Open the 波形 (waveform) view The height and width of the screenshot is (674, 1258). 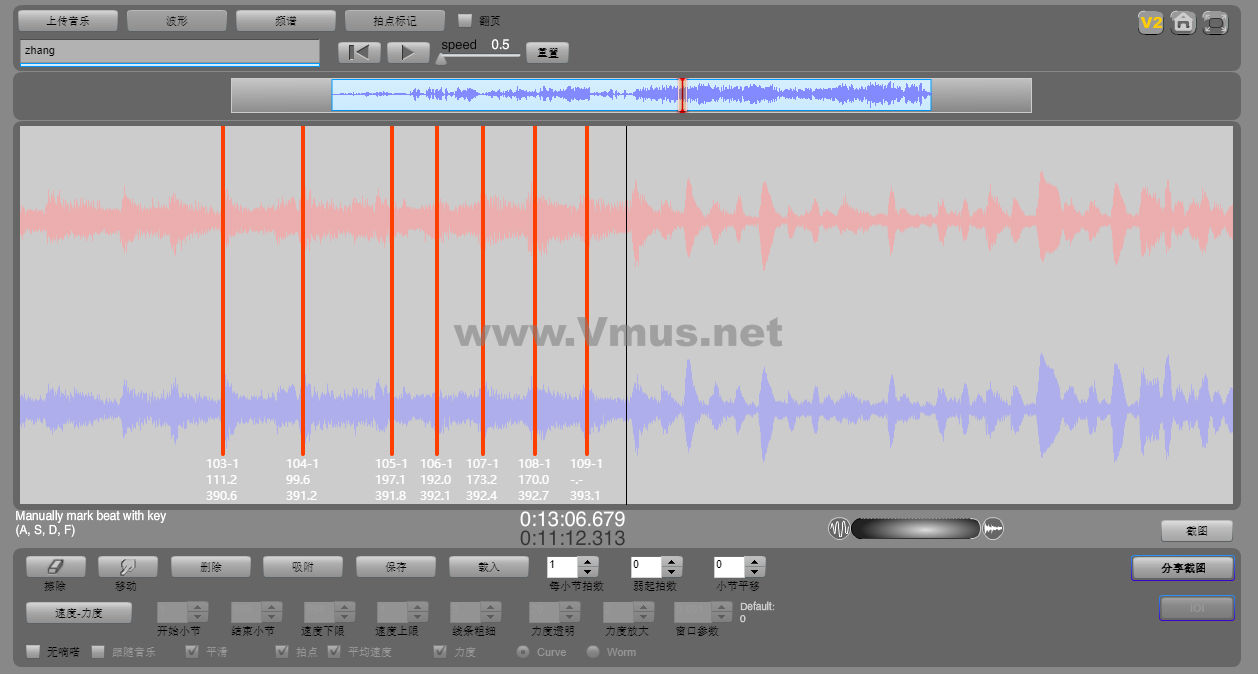click(177, 20)
